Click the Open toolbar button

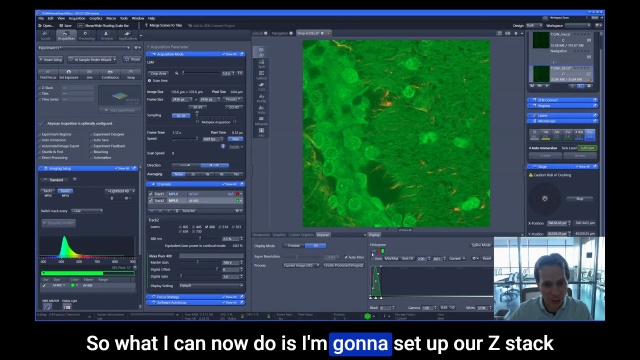tap(46, 26)
